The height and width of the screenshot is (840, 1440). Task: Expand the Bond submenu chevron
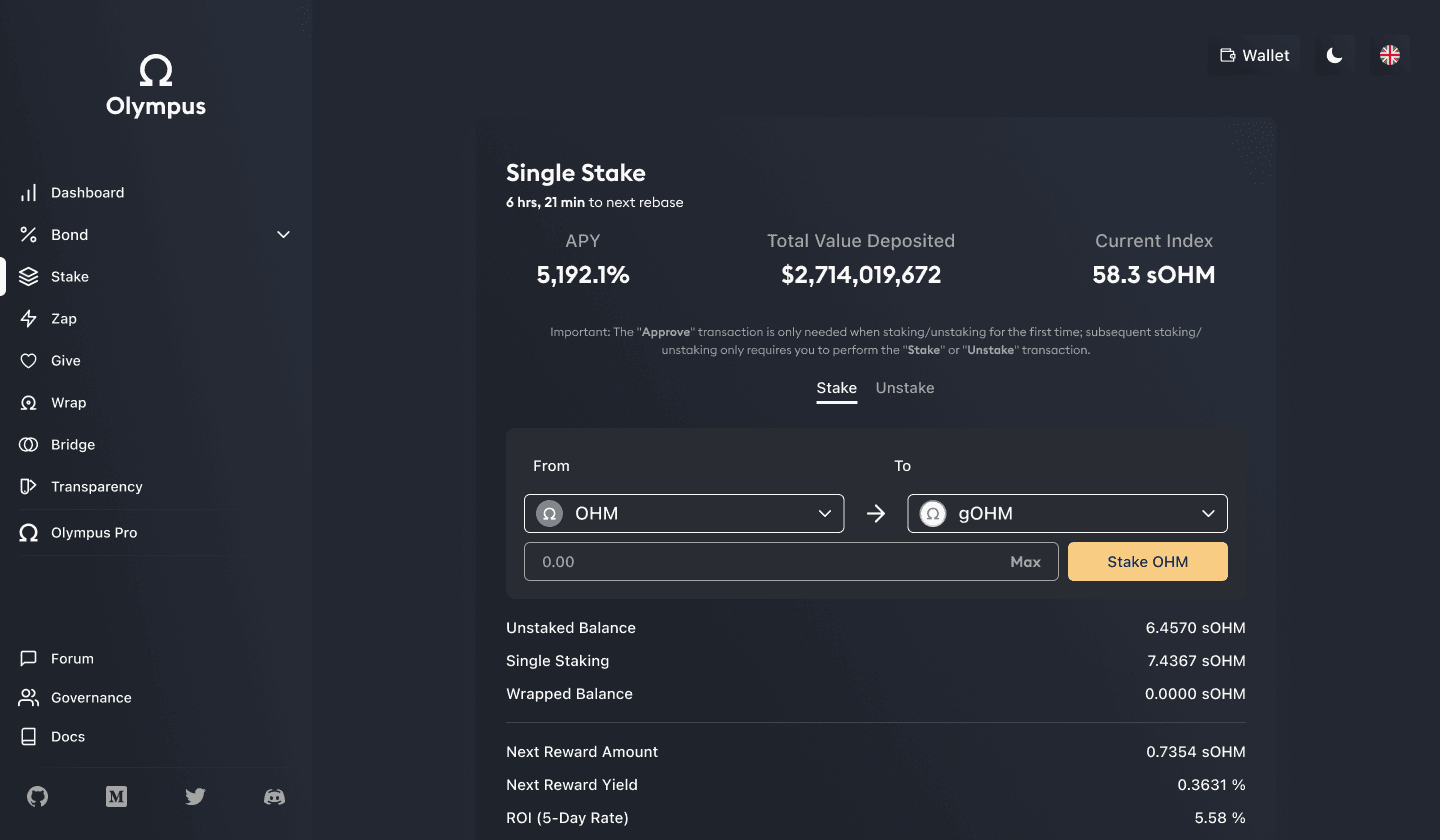coord(284,235)
